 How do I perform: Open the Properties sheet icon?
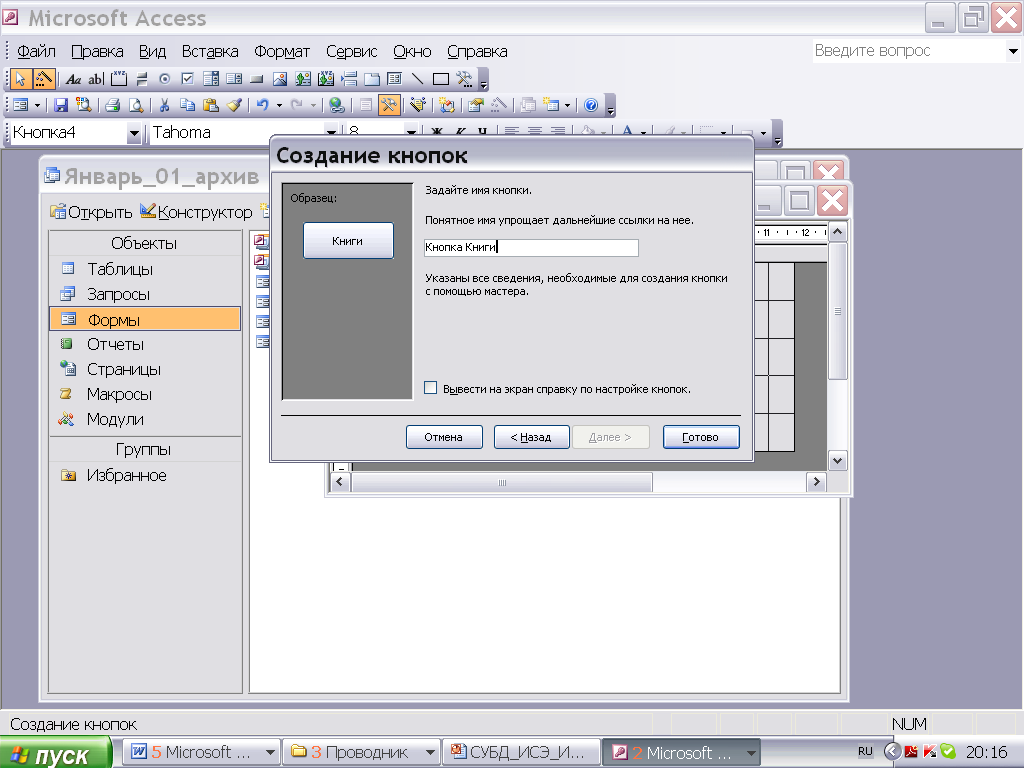475,105
